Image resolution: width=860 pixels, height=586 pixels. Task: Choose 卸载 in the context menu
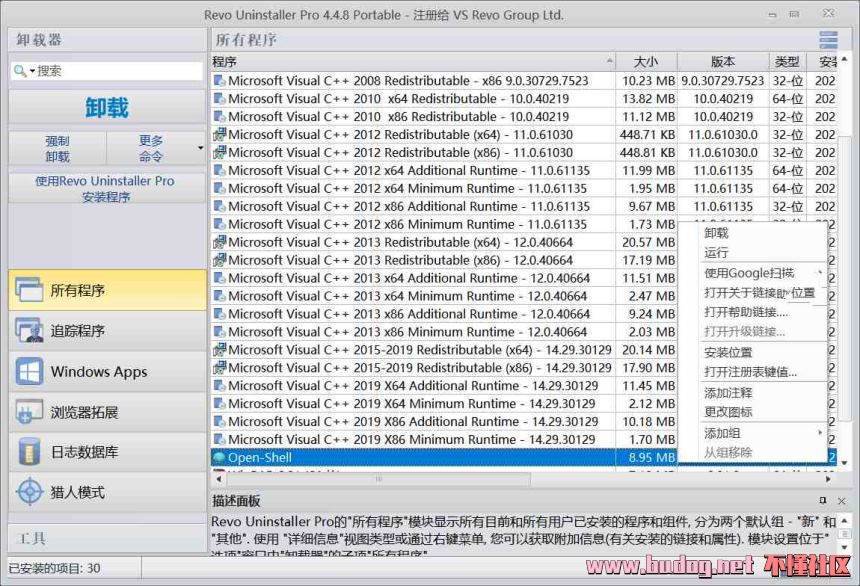coord(716,233)
